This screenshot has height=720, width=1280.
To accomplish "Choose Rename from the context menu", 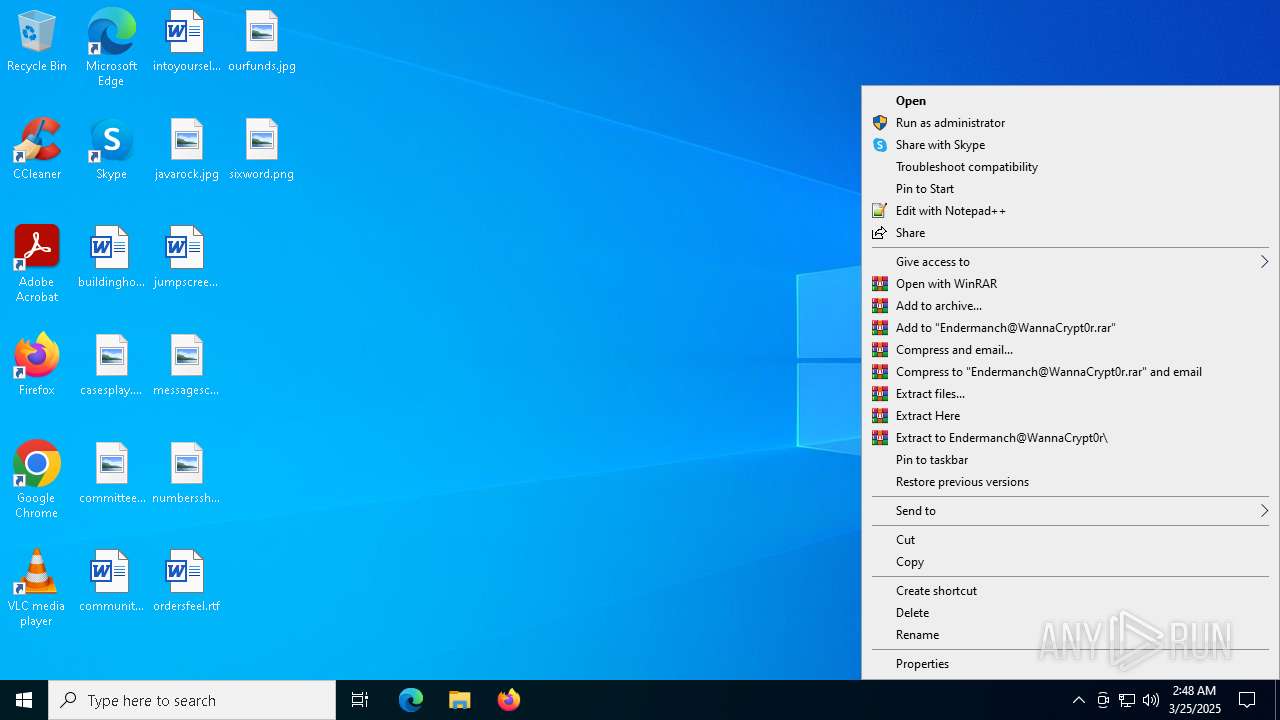I will click(x=1070, y=635).
